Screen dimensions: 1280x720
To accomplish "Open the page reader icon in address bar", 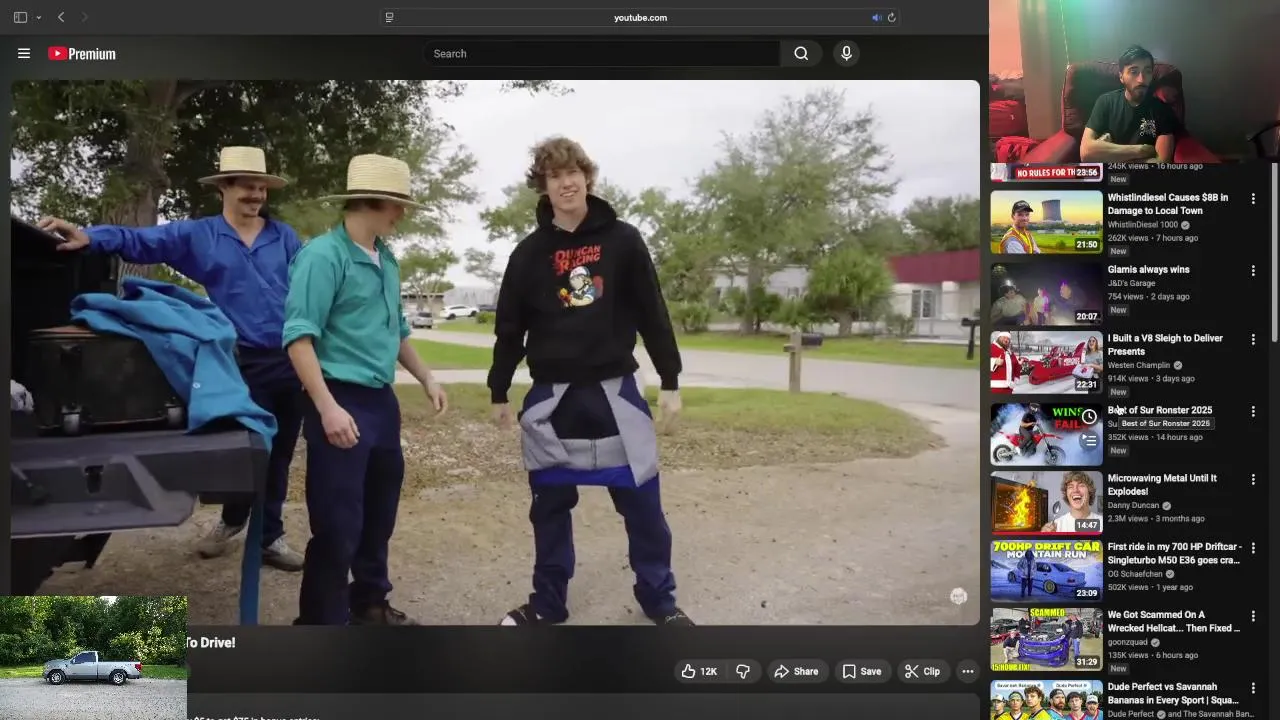I will tap(390, 17).
